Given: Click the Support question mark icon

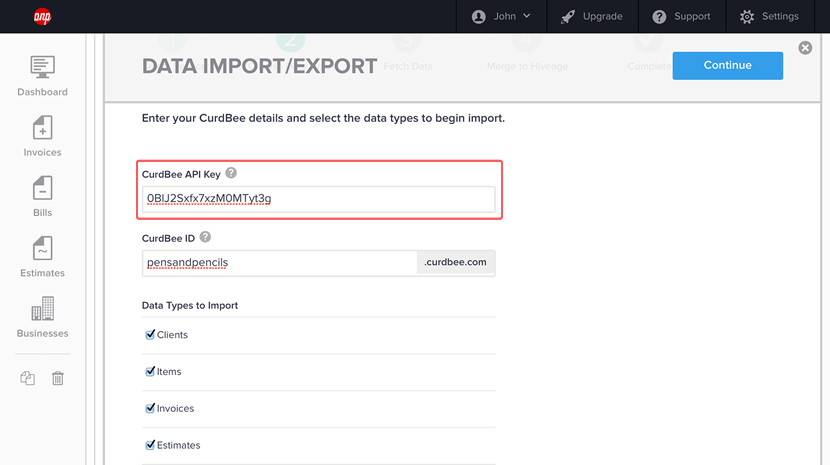Looking at the screenshot, I should click(x=659, y=17).
